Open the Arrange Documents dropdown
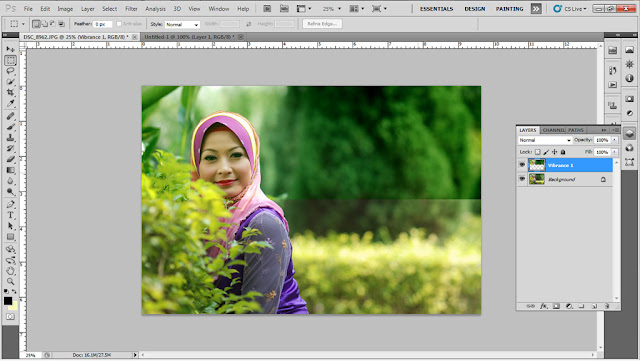 pos(356,9)
